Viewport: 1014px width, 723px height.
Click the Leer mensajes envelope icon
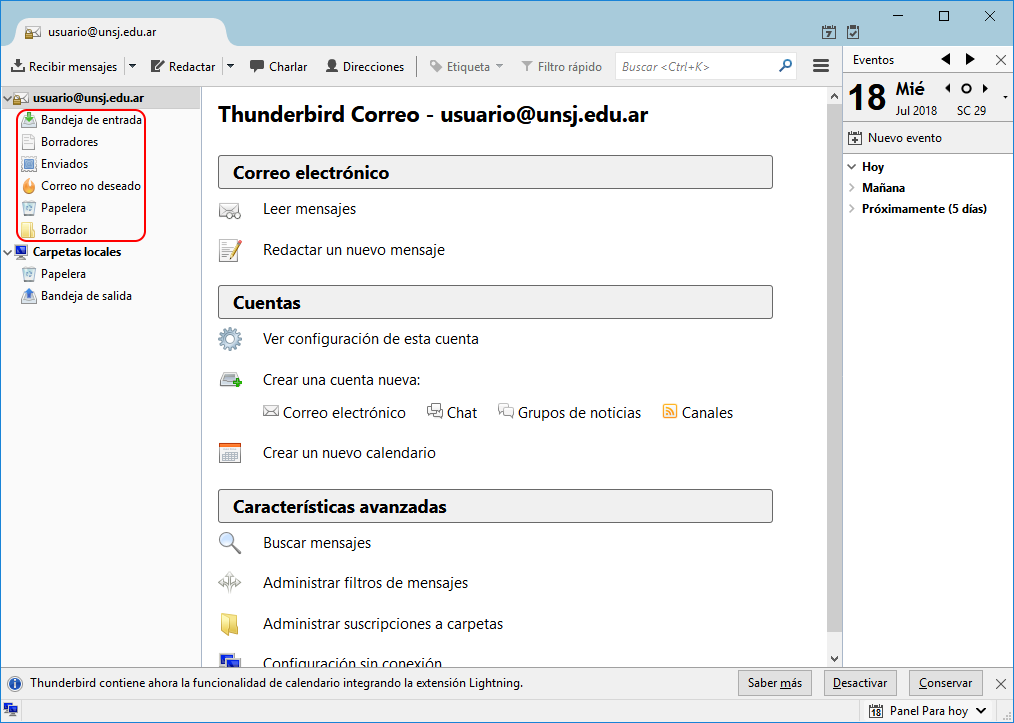[x=230, y=210]
